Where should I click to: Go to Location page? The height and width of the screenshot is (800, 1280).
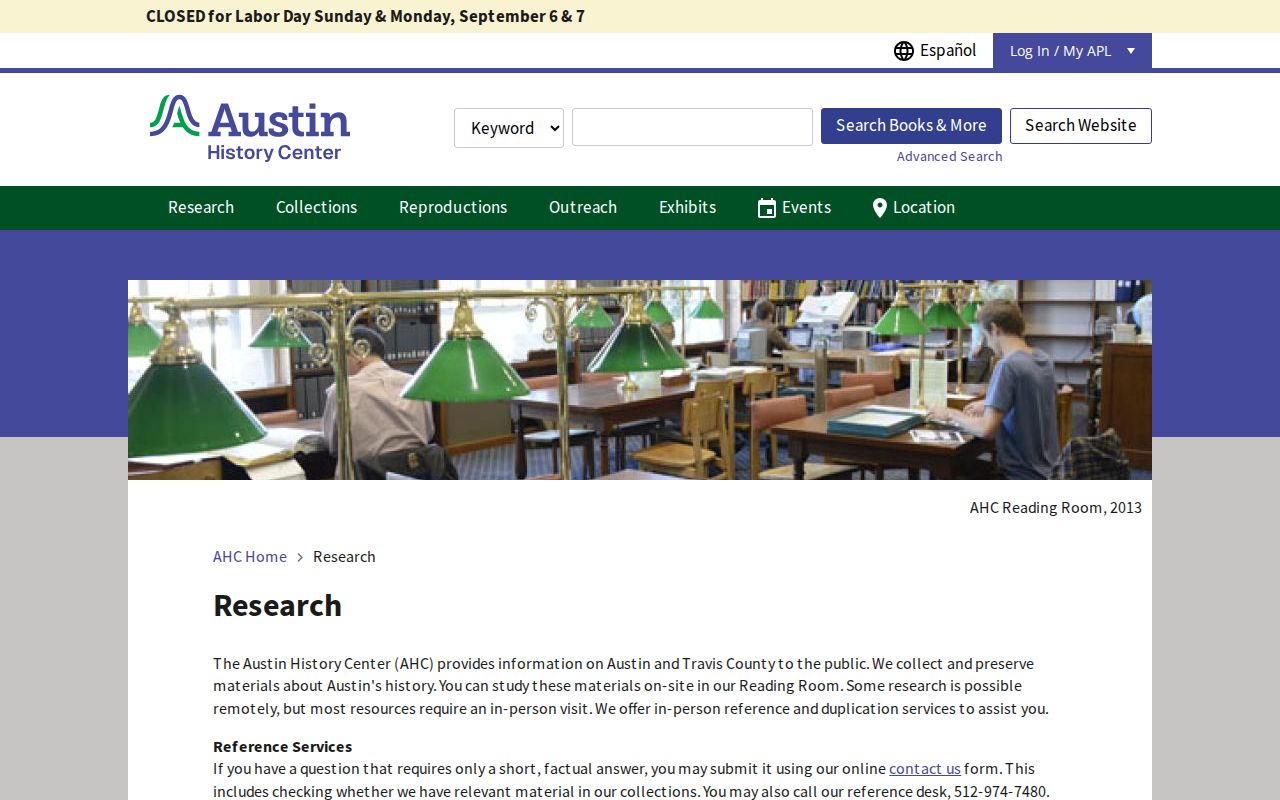pos(914,207)
